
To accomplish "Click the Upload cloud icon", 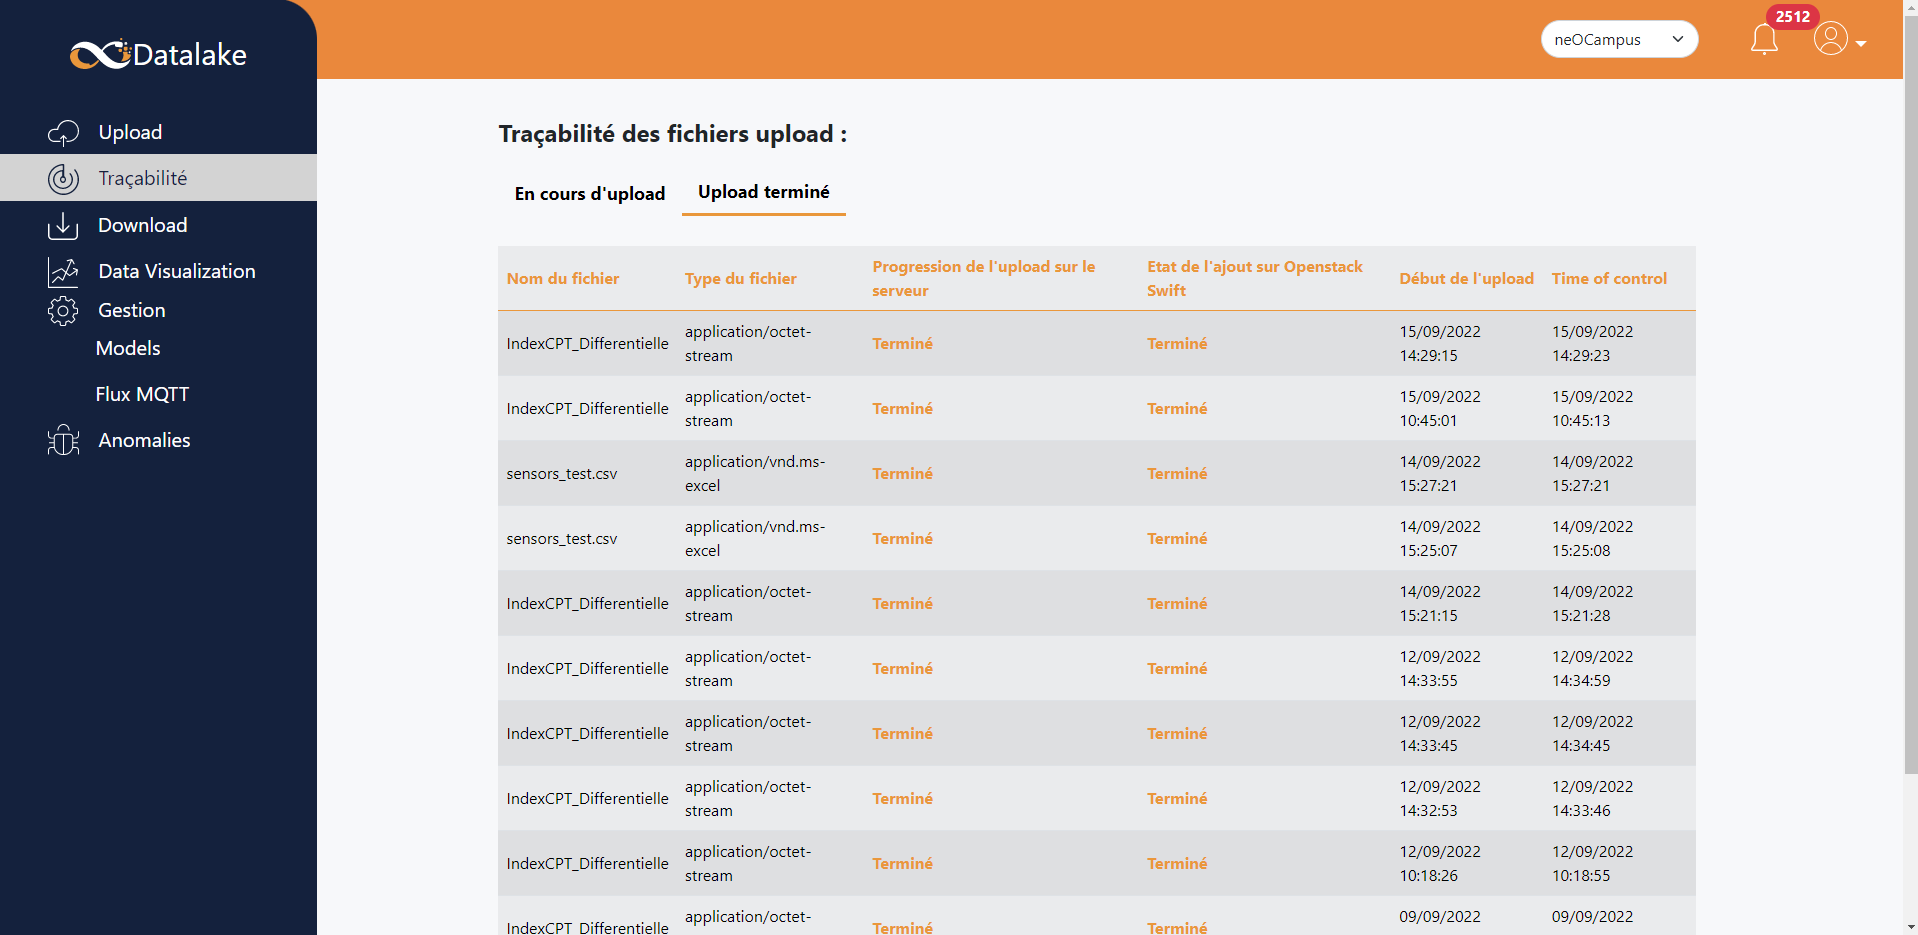I will pos(63,132).
